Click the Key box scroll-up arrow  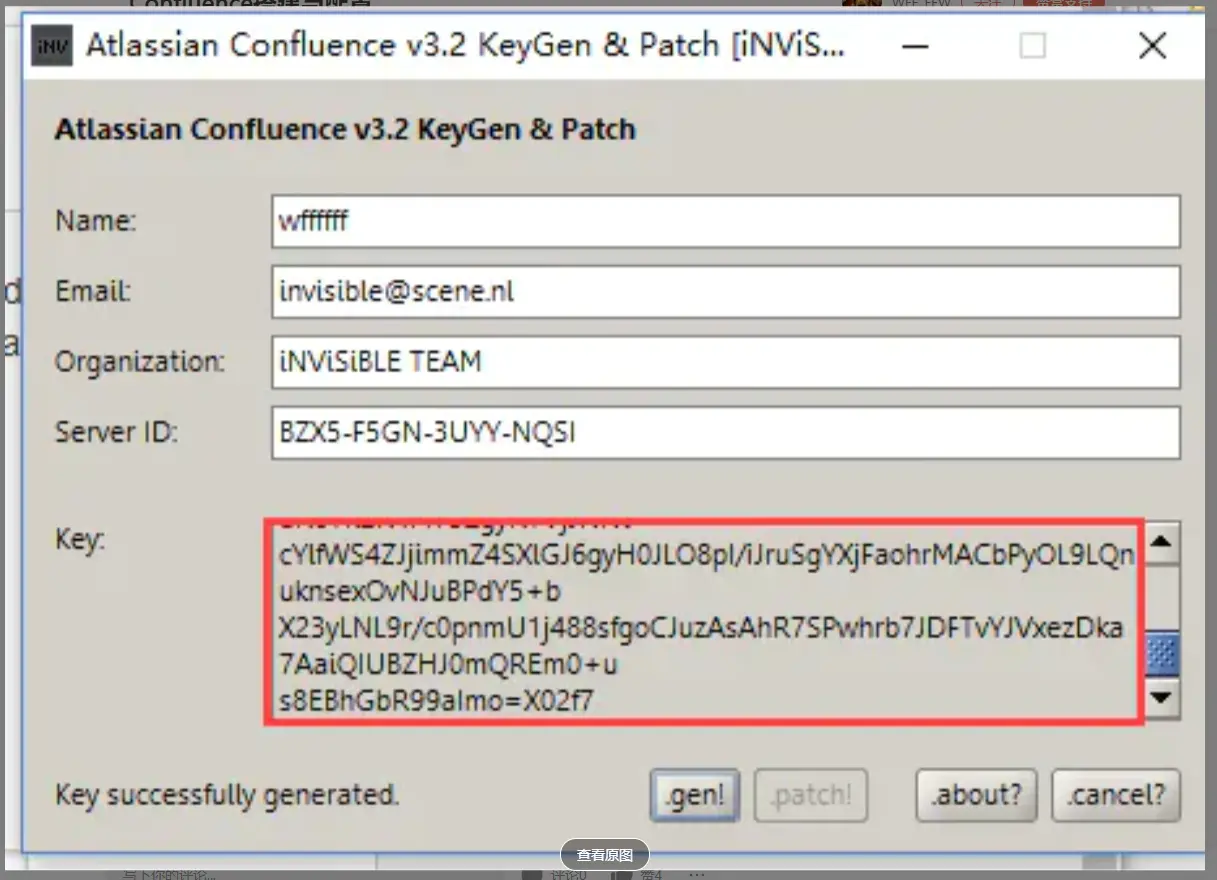[1161, 544]
